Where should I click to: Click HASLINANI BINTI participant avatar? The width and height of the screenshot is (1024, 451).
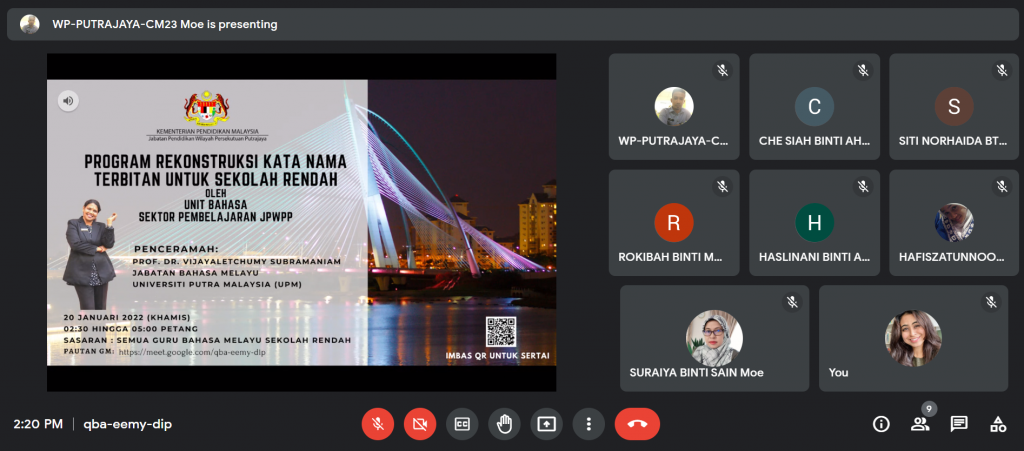tap(814, 222)
